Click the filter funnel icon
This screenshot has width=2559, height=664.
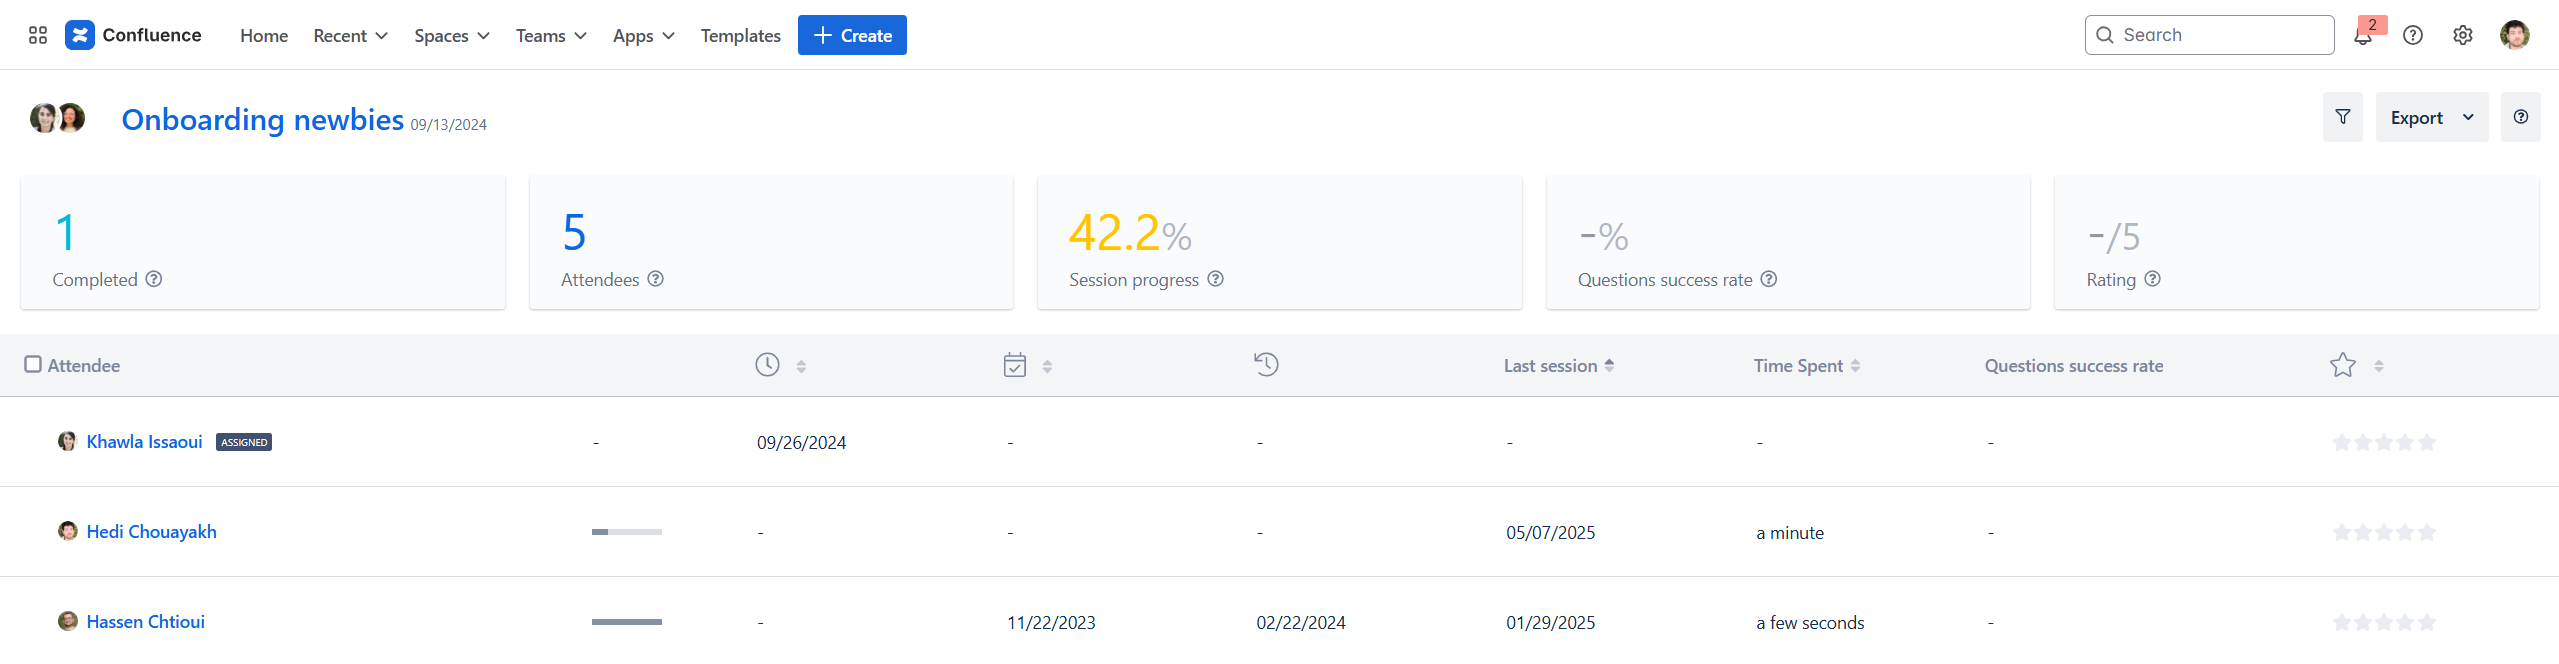click(2342, 117)
